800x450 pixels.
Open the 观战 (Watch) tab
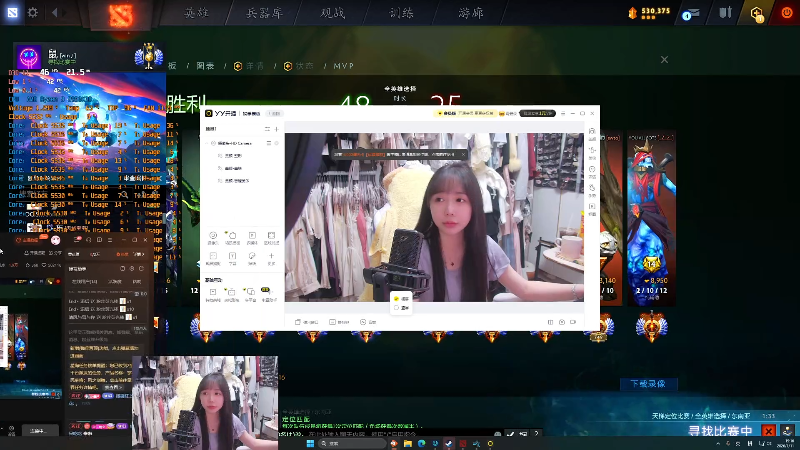(333, 13)
